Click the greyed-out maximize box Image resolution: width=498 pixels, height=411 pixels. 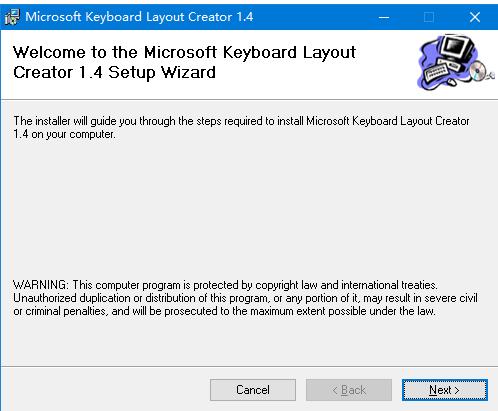pos(429,17)
